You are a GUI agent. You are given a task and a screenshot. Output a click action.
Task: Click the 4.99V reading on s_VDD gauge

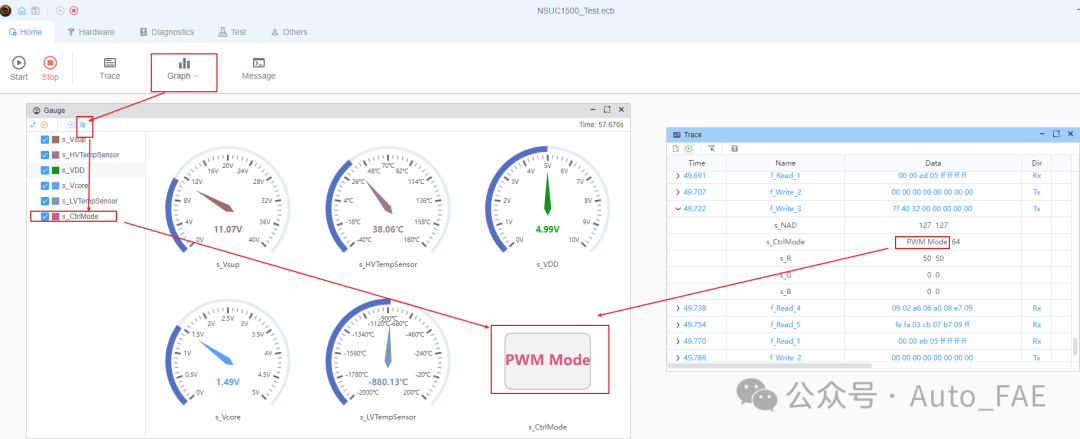pyautogui.click(x=548, y=229)
